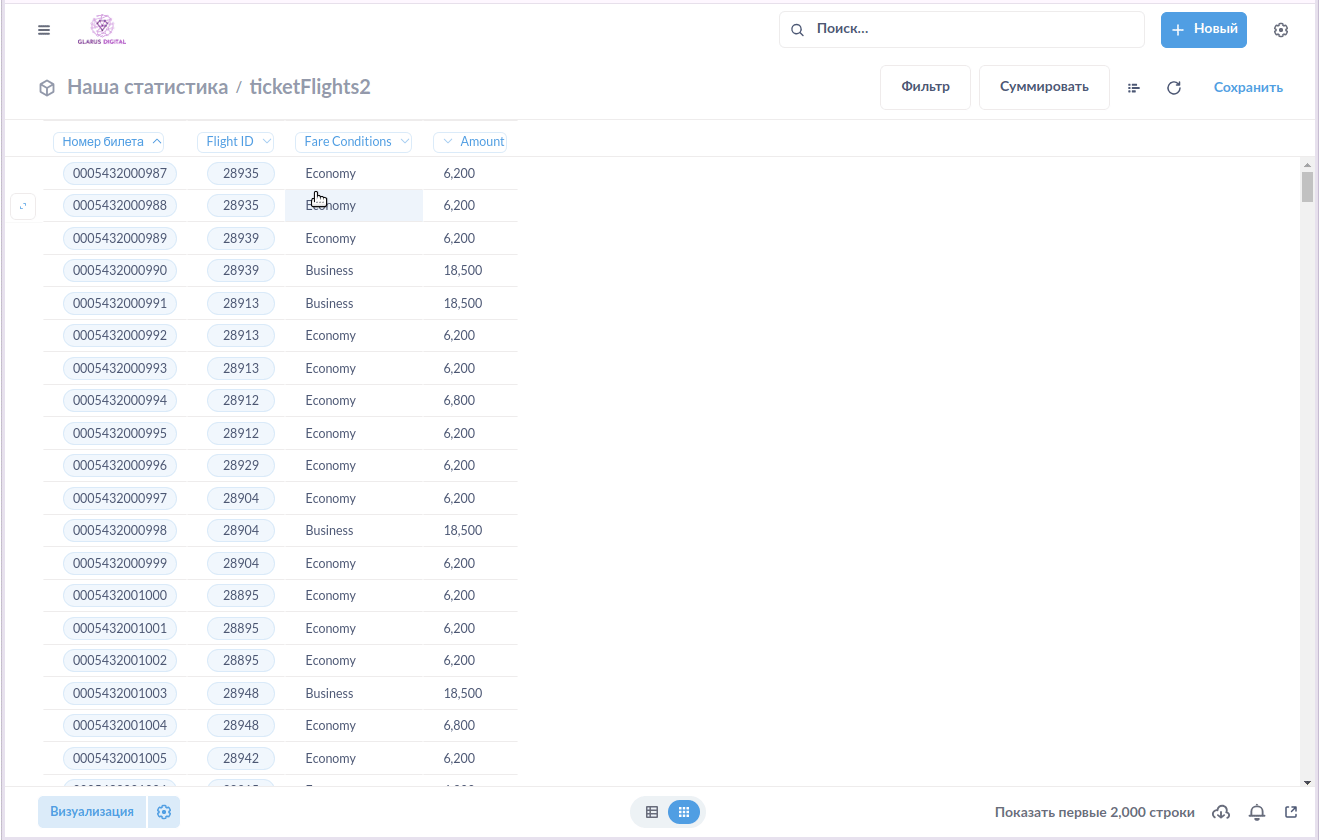The width and height of the screenshot is (1319, 840).
Task: Open the Номер билета column header menu
Action: pos(109,142)
